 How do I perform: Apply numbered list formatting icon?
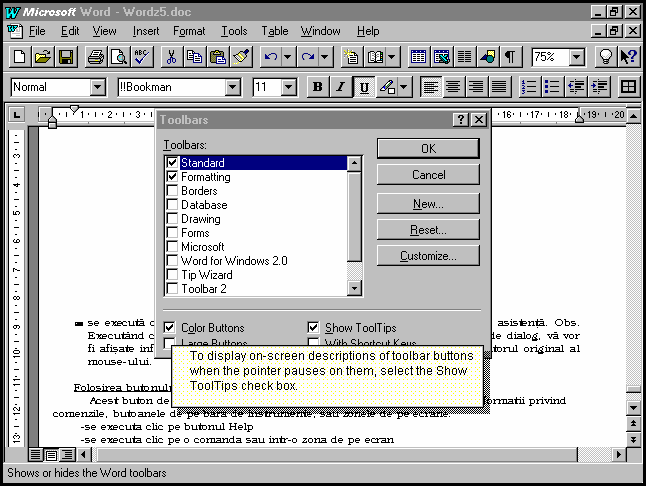(529, 87)
